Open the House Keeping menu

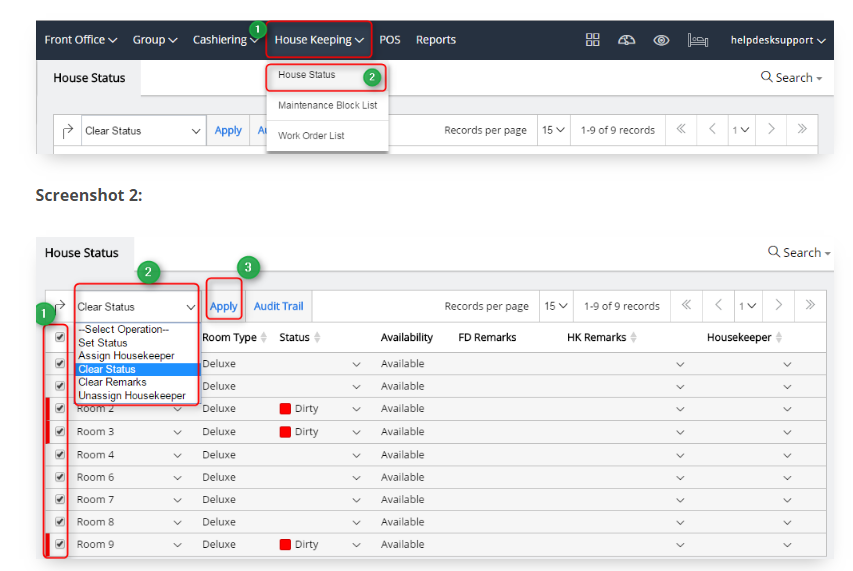click(319, 40)
